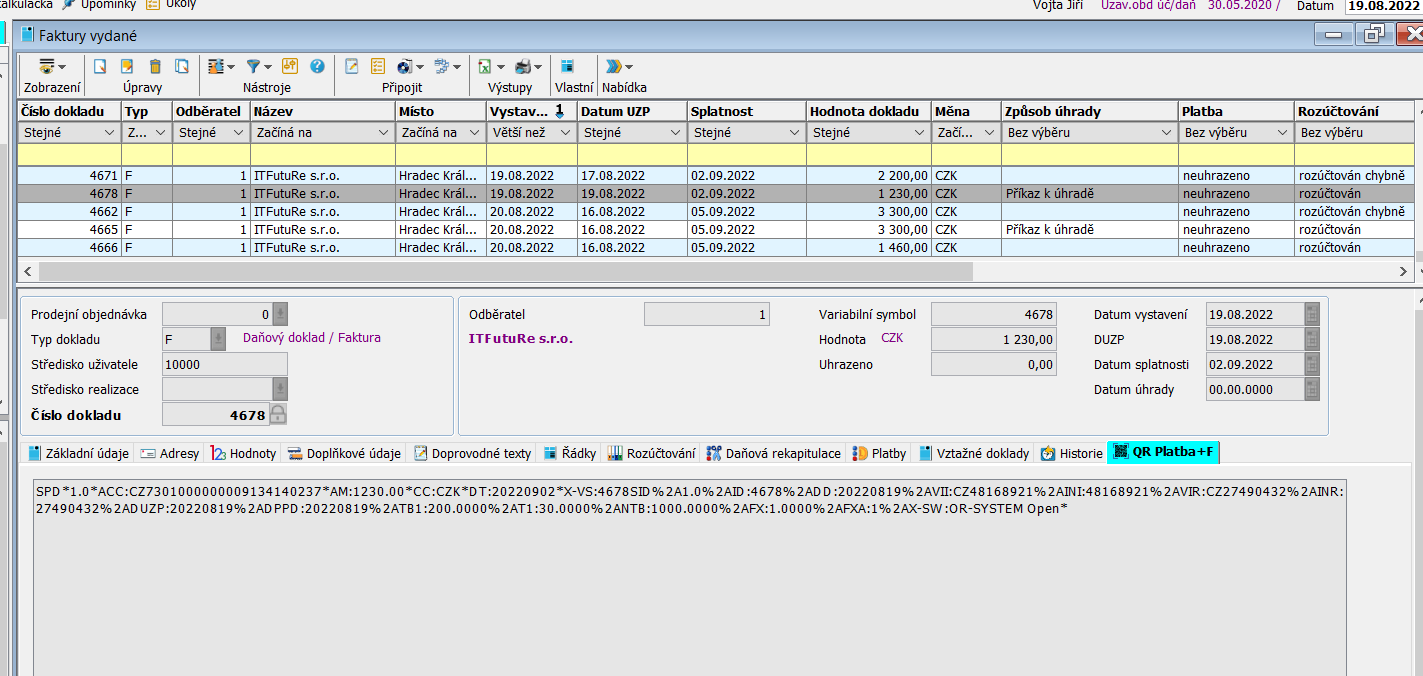Click the Vlastní toolbar icon

tap(567, 67)
